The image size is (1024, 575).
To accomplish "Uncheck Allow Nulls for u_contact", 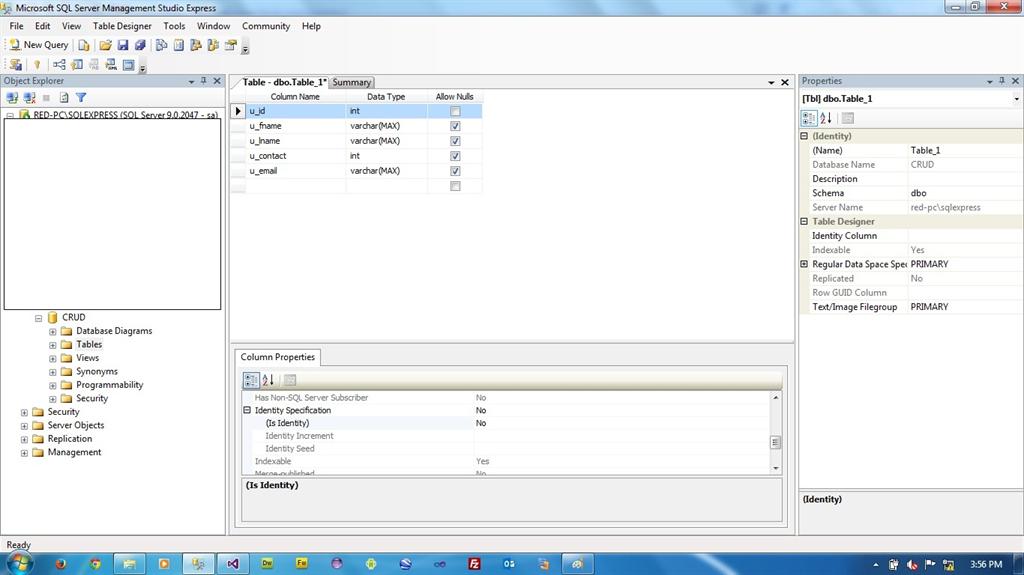I will 455,156.
